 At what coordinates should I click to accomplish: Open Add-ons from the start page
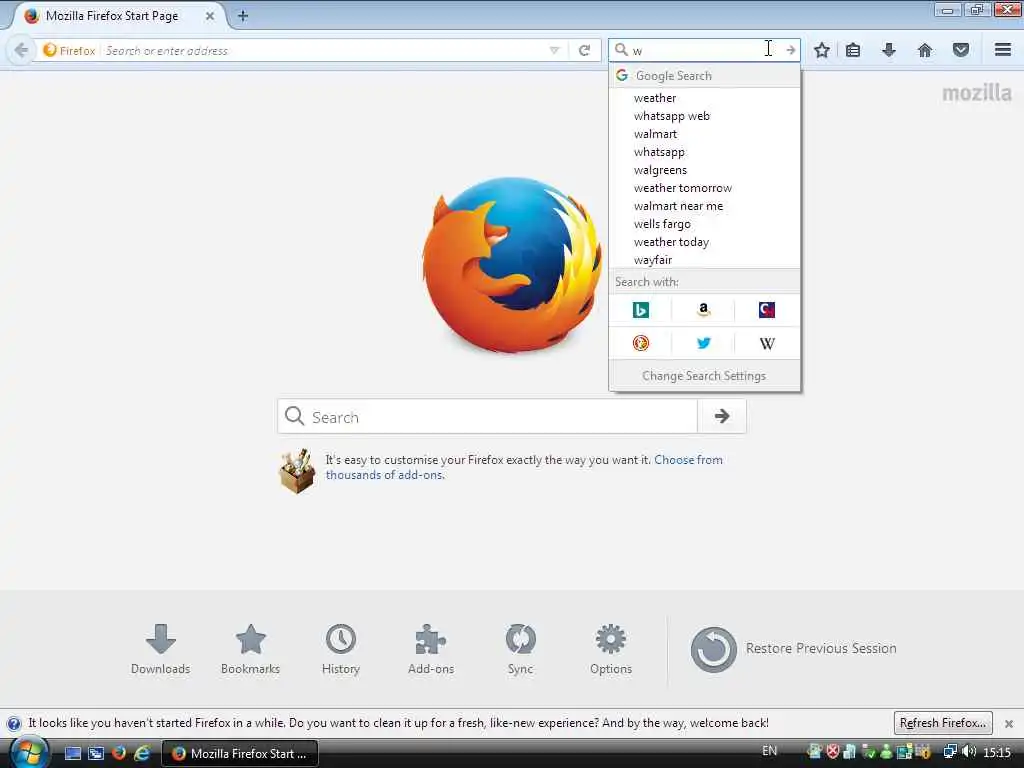coord(430,649)
